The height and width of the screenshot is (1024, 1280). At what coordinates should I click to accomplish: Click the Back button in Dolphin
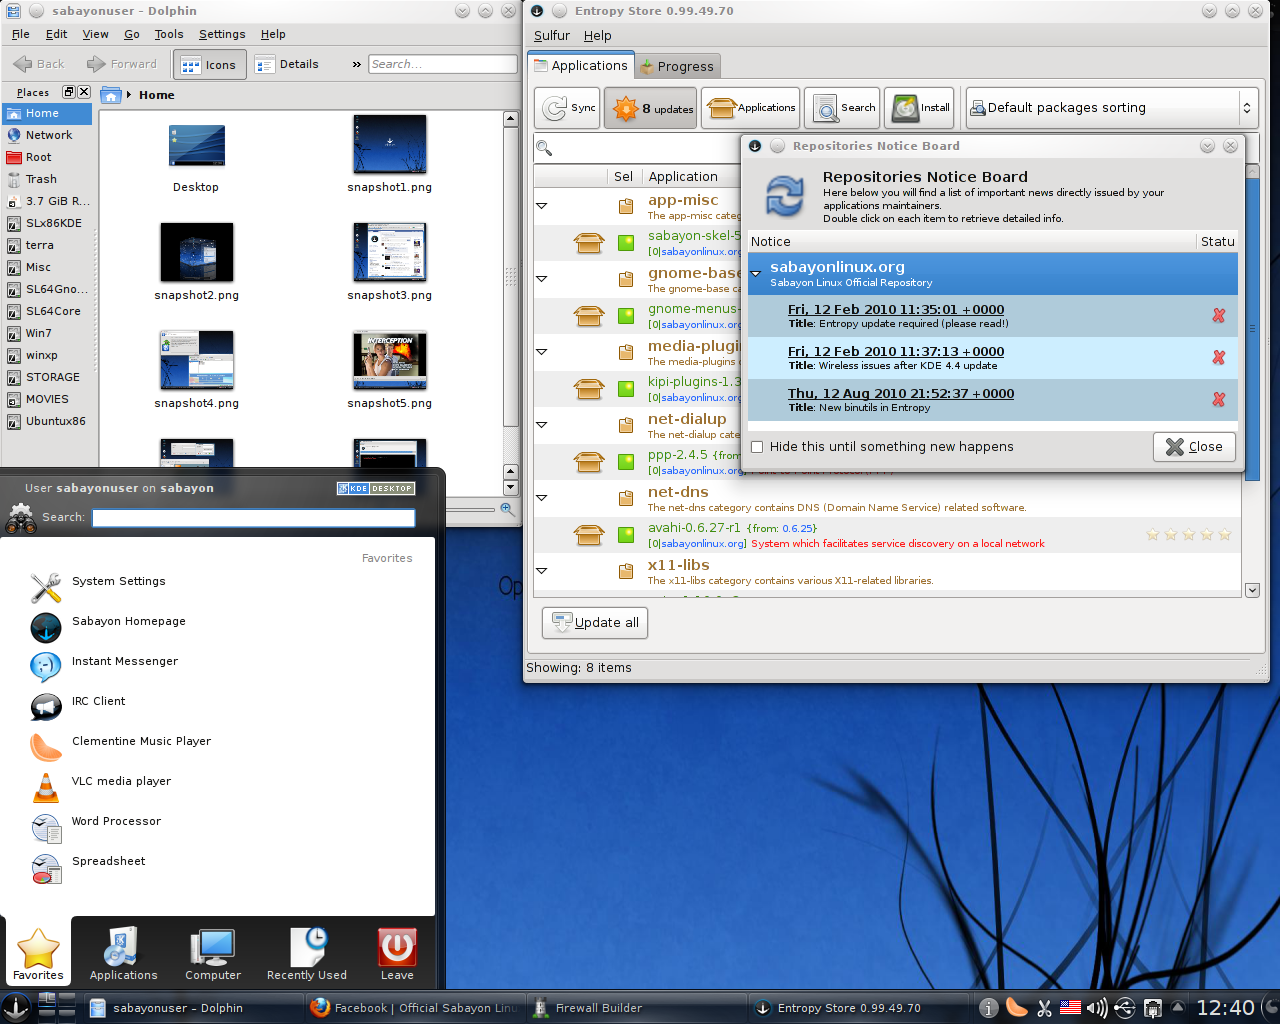[x=39, y=64]
